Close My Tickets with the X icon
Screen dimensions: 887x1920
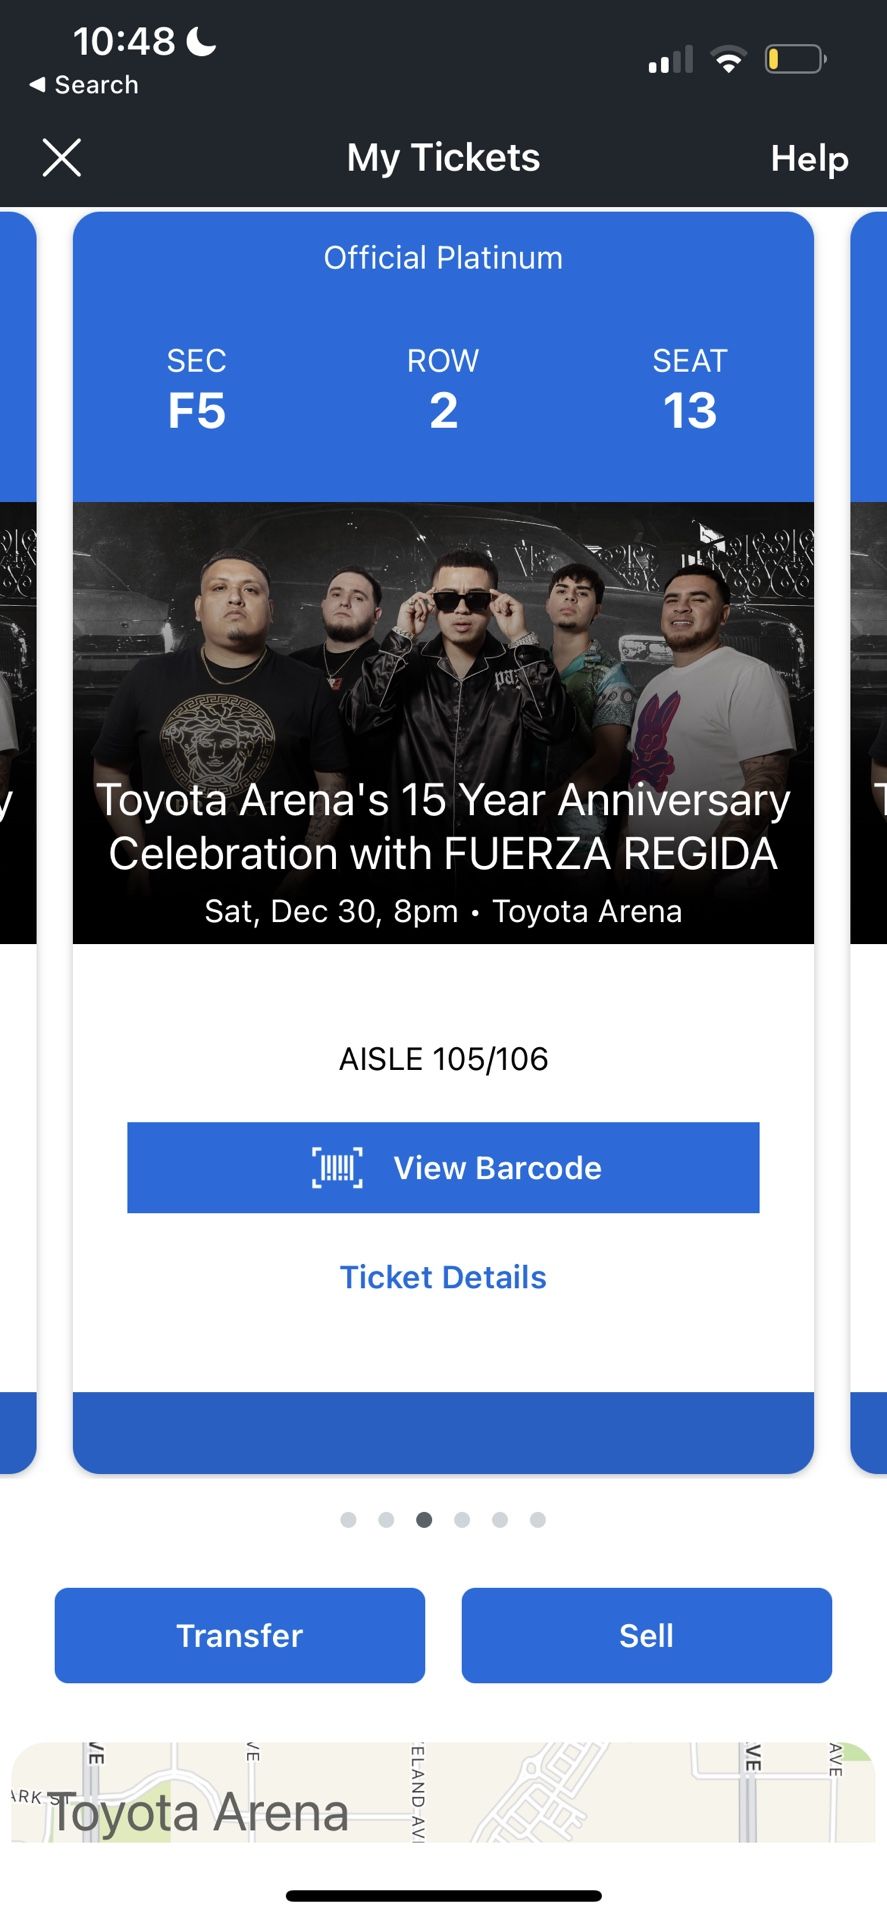pyautogui.click(x=62, y=158)
